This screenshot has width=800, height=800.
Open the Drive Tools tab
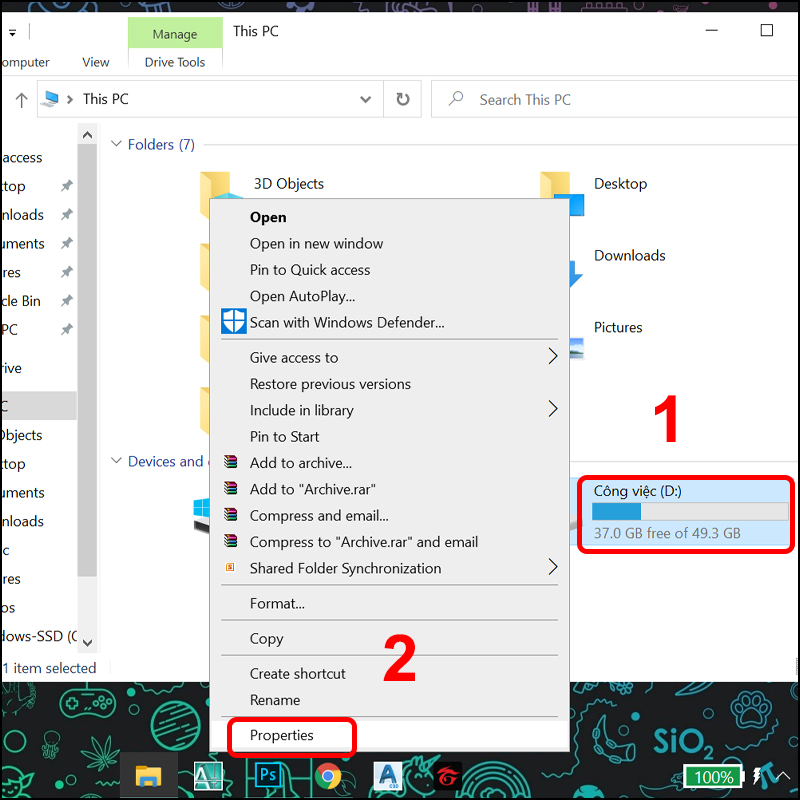coord(174,62)
